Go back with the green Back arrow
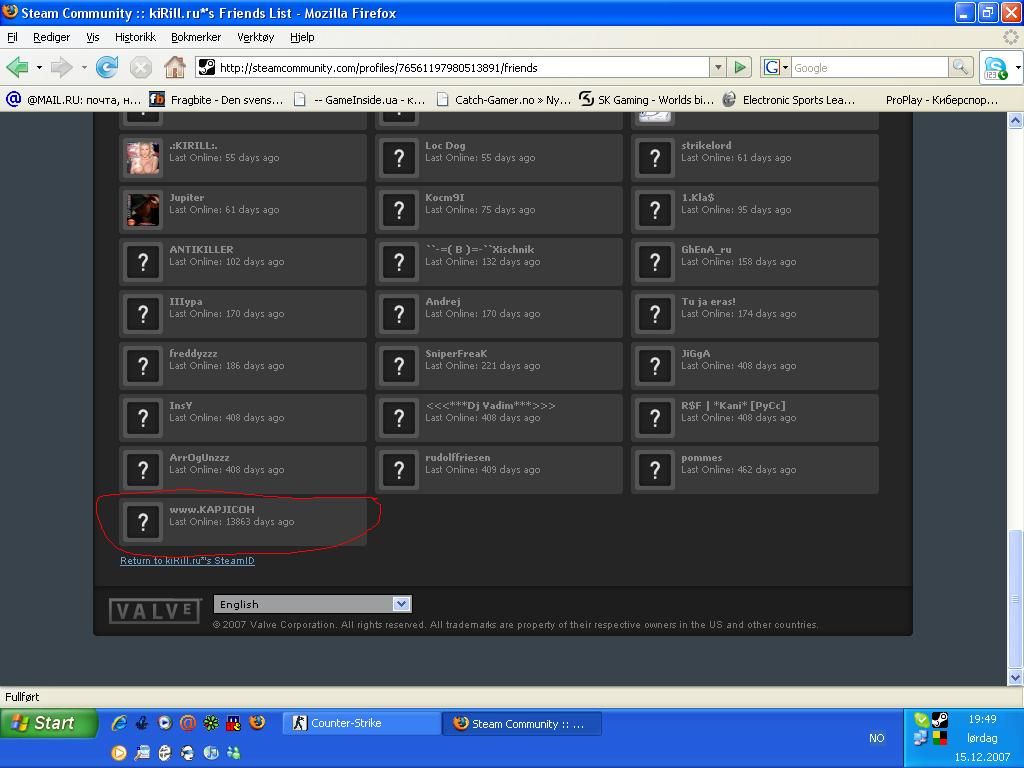 tap(17, 67)
